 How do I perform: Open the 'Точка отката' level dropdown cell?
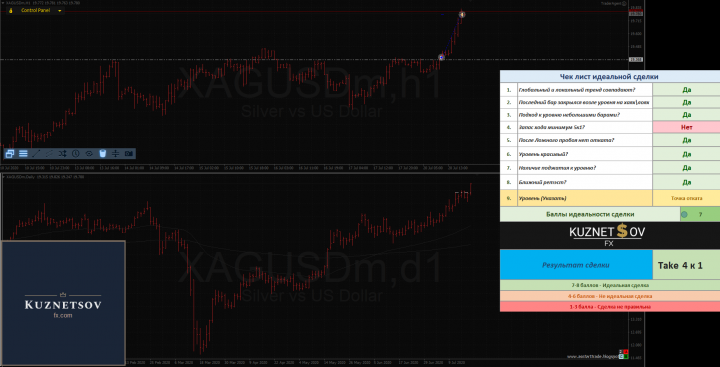click(x=686, y=198)
